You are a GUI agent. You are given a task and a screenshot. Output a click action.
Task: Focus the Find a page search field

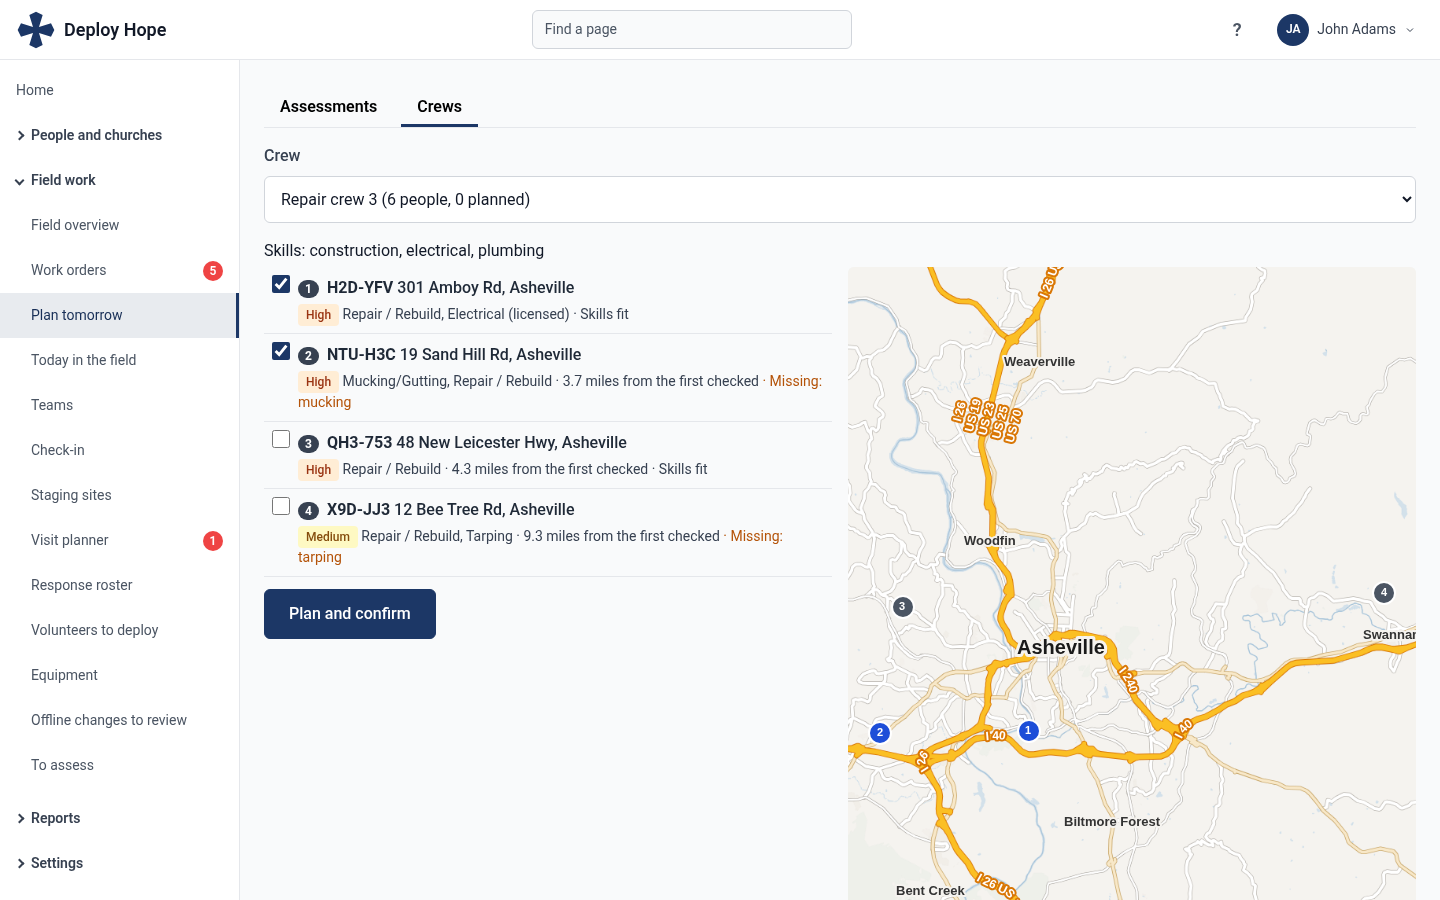(692, 30)
